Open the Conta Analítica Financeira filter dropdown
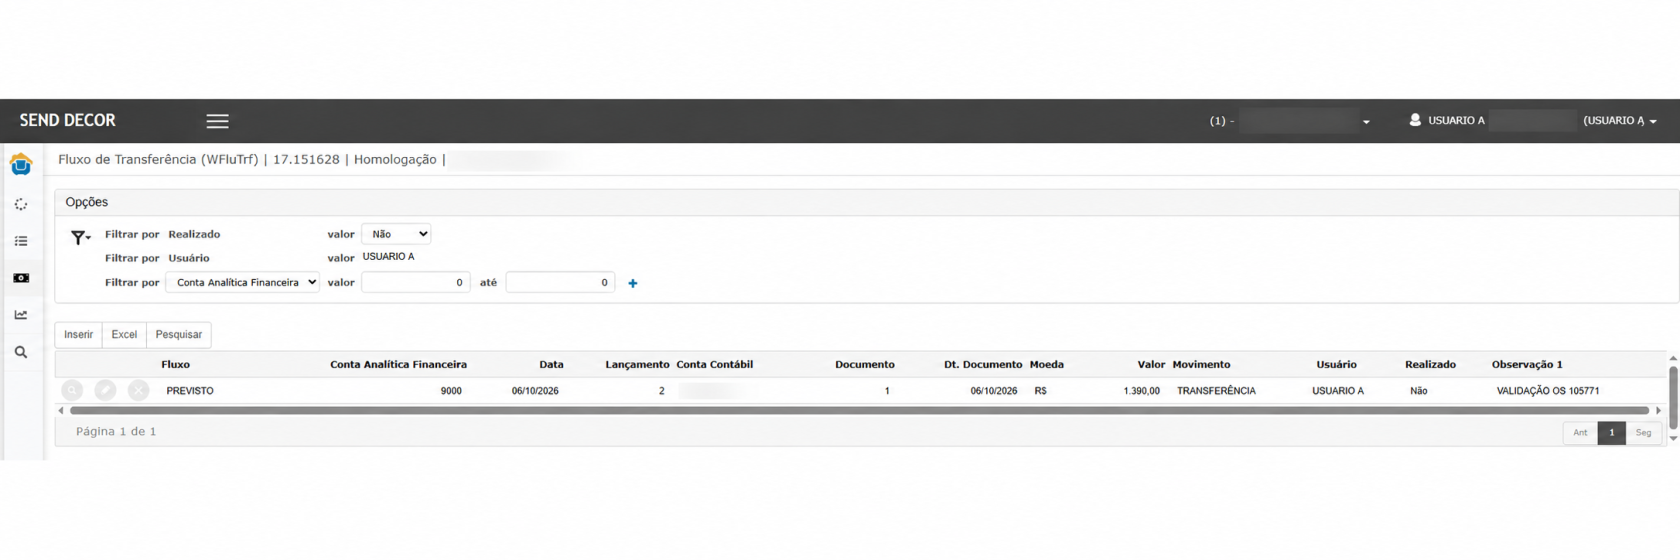 tap(243, 283)
